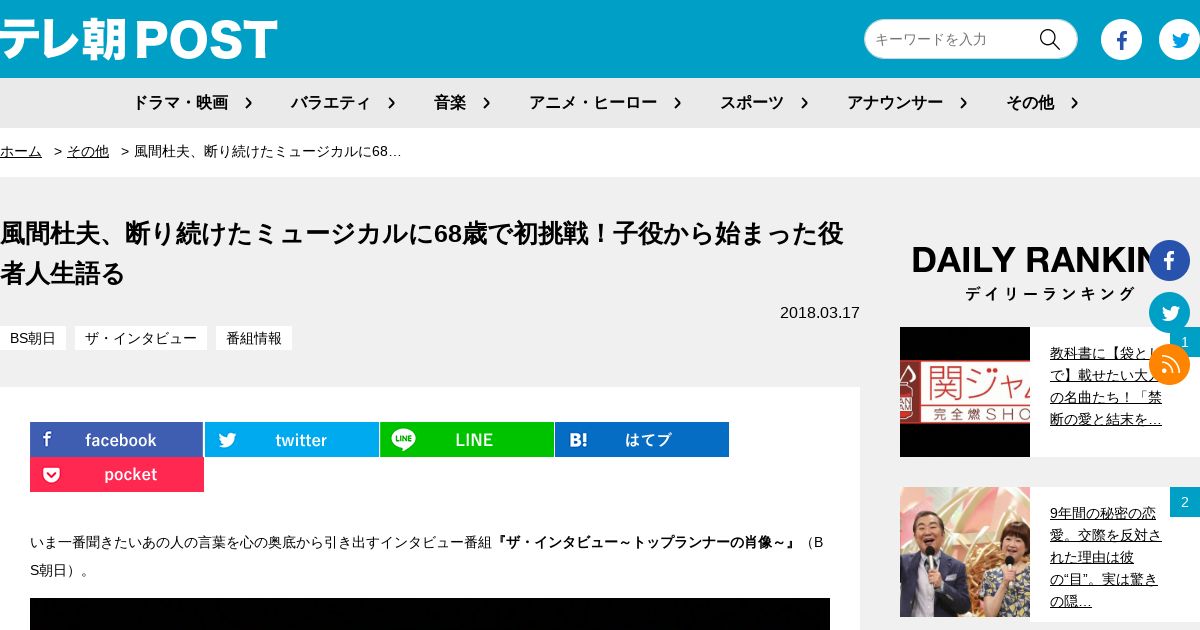The height and width of the screenshot is (630, 1200).
Task: Expand chevron next to その他 in navigation
Action: pos(1074,102)
